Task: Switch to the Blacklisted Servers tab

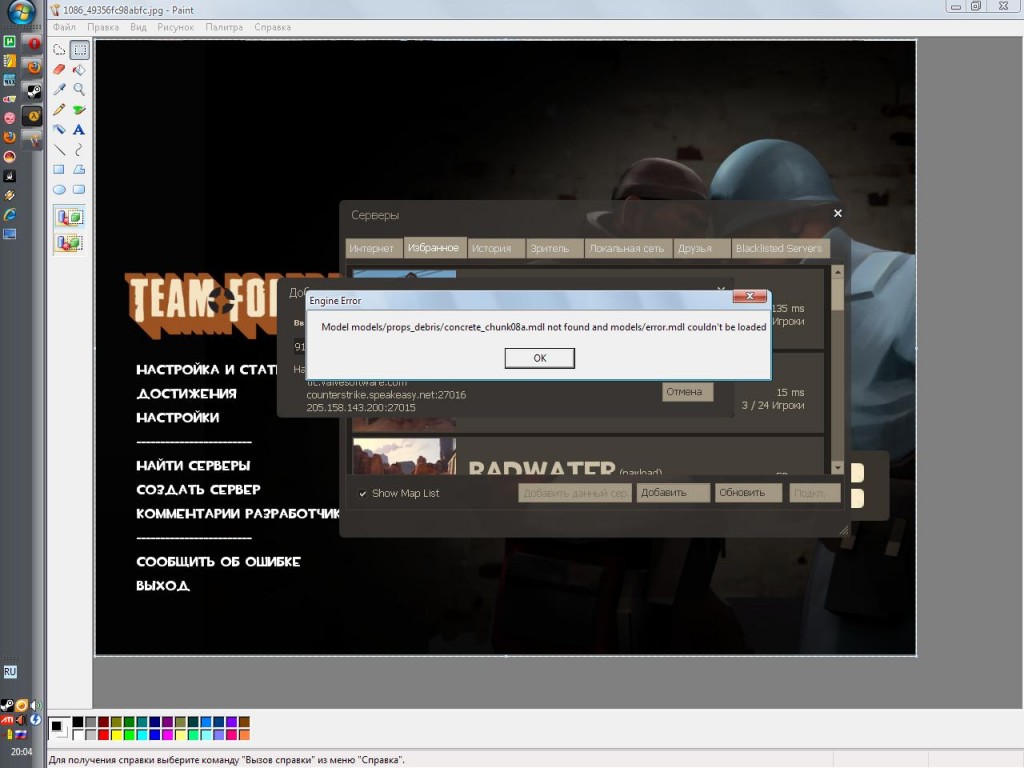Action: click(780, 248)
